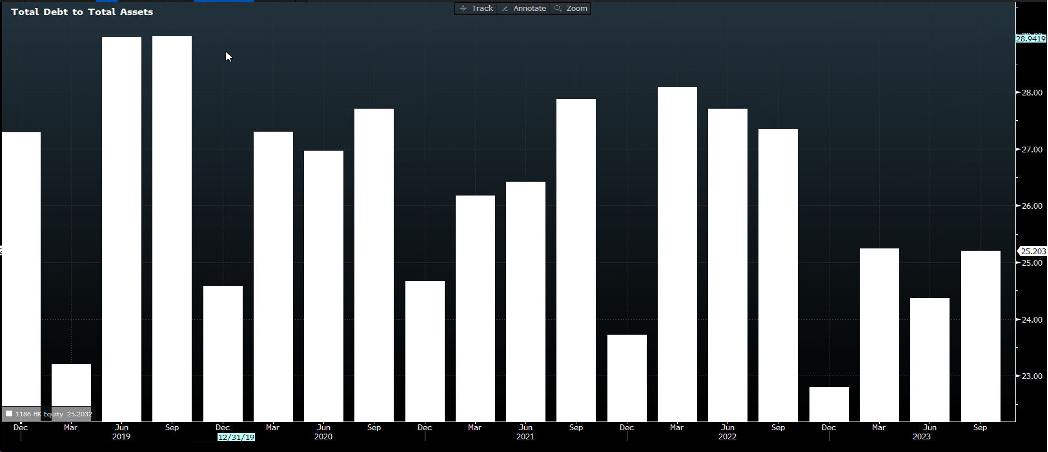Select the March 2021 bar
Viewport: 1048px width, 452px height.
(475, 308)
